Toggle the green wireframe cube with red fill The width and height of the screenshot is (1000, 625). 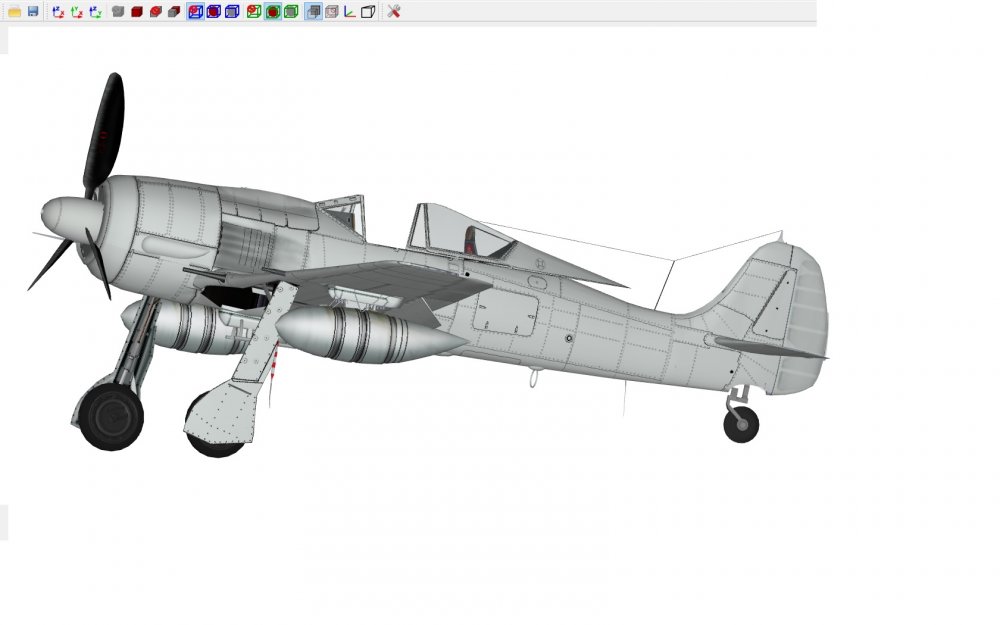(272, 11)
